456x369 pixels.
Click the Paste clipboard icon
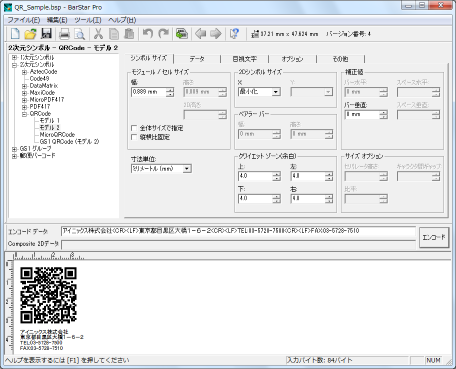coord(129,34)
